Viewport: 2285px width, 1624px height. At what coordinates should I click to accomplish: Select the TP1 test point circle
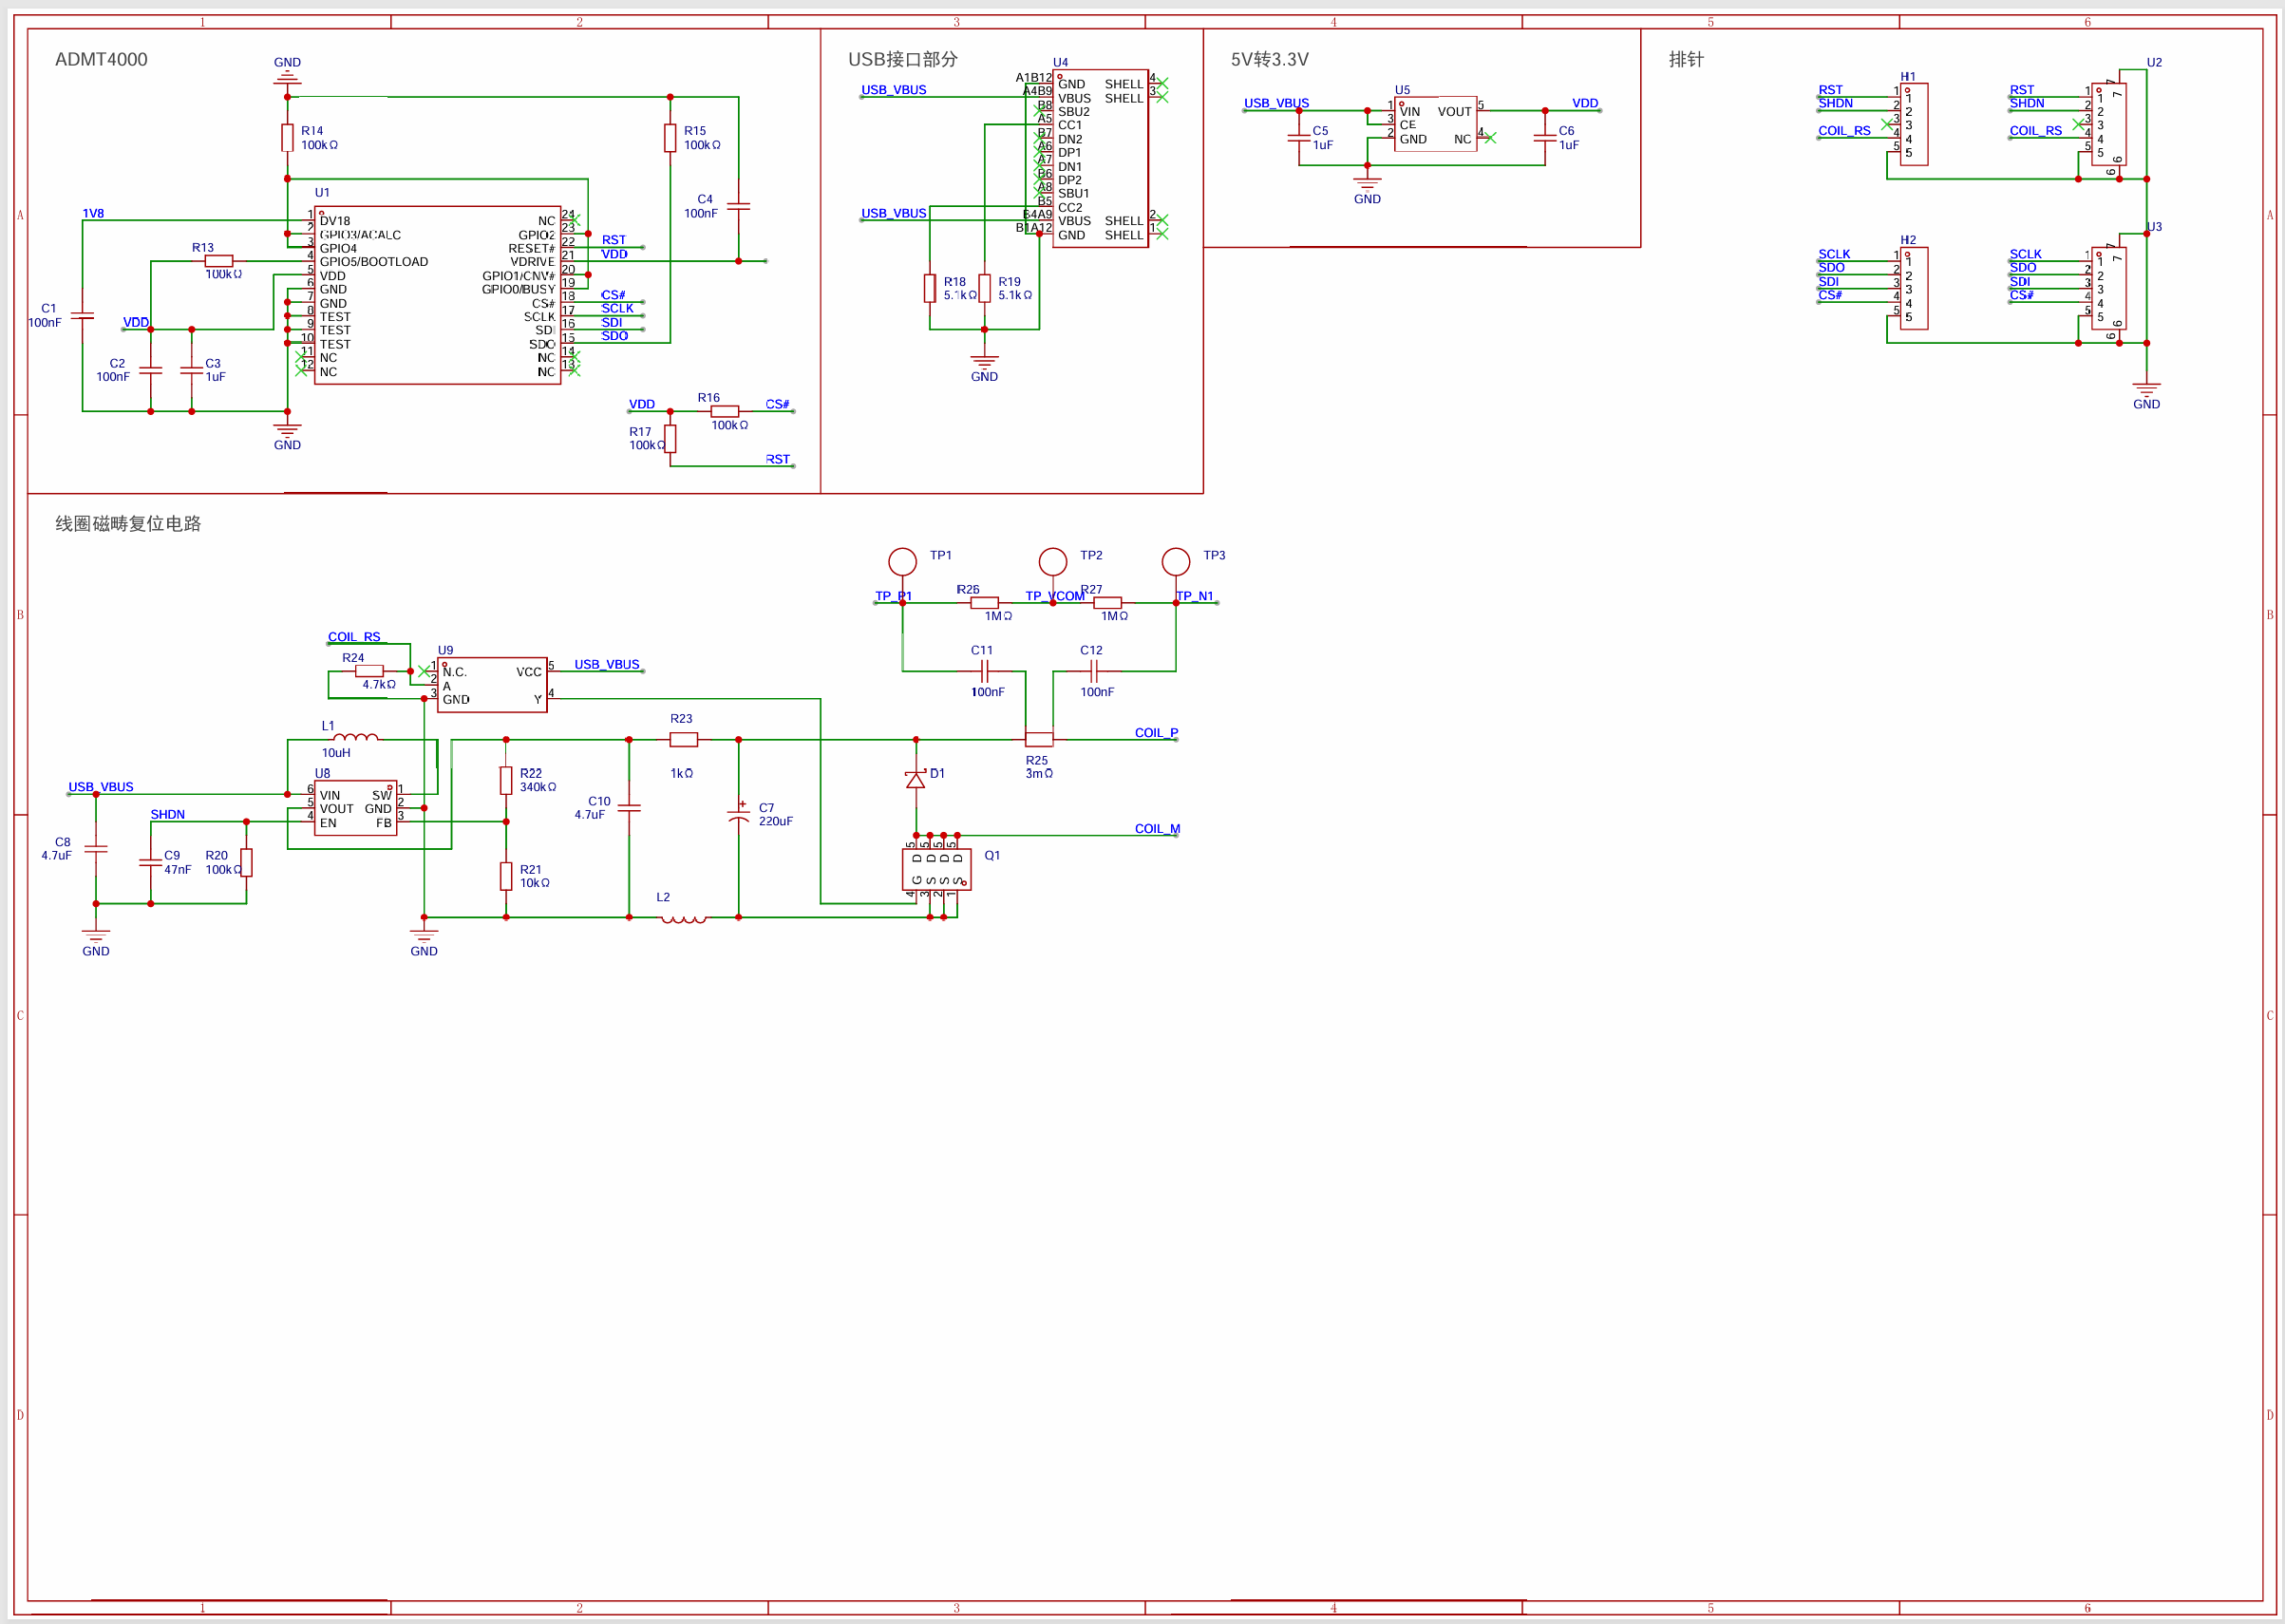(902, 561)
